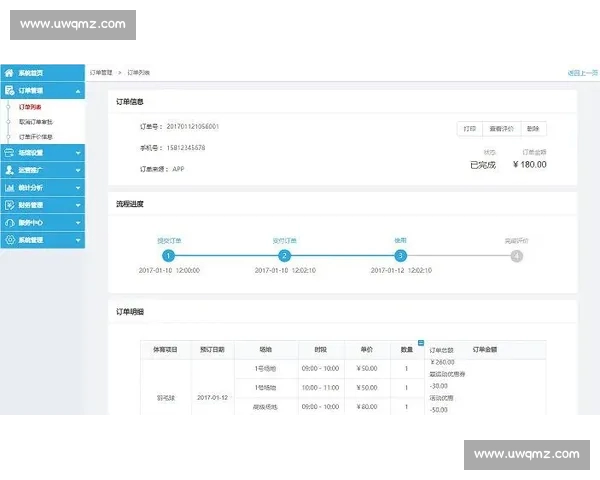Screen dimensions: 600x480
Task: Click the 查看评价 view review button
Action: [x=501, y=129]
